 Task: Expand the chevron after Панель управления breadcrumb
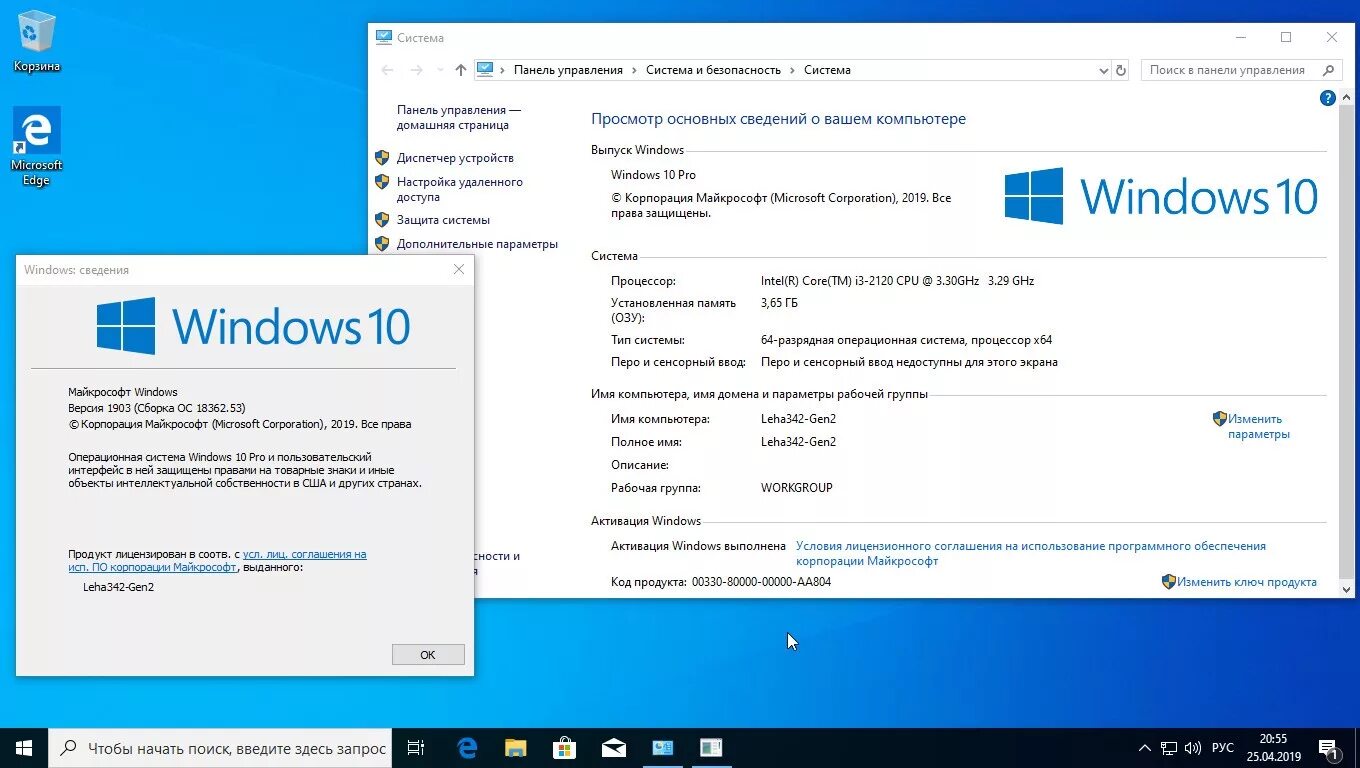[x=635, y=70]
